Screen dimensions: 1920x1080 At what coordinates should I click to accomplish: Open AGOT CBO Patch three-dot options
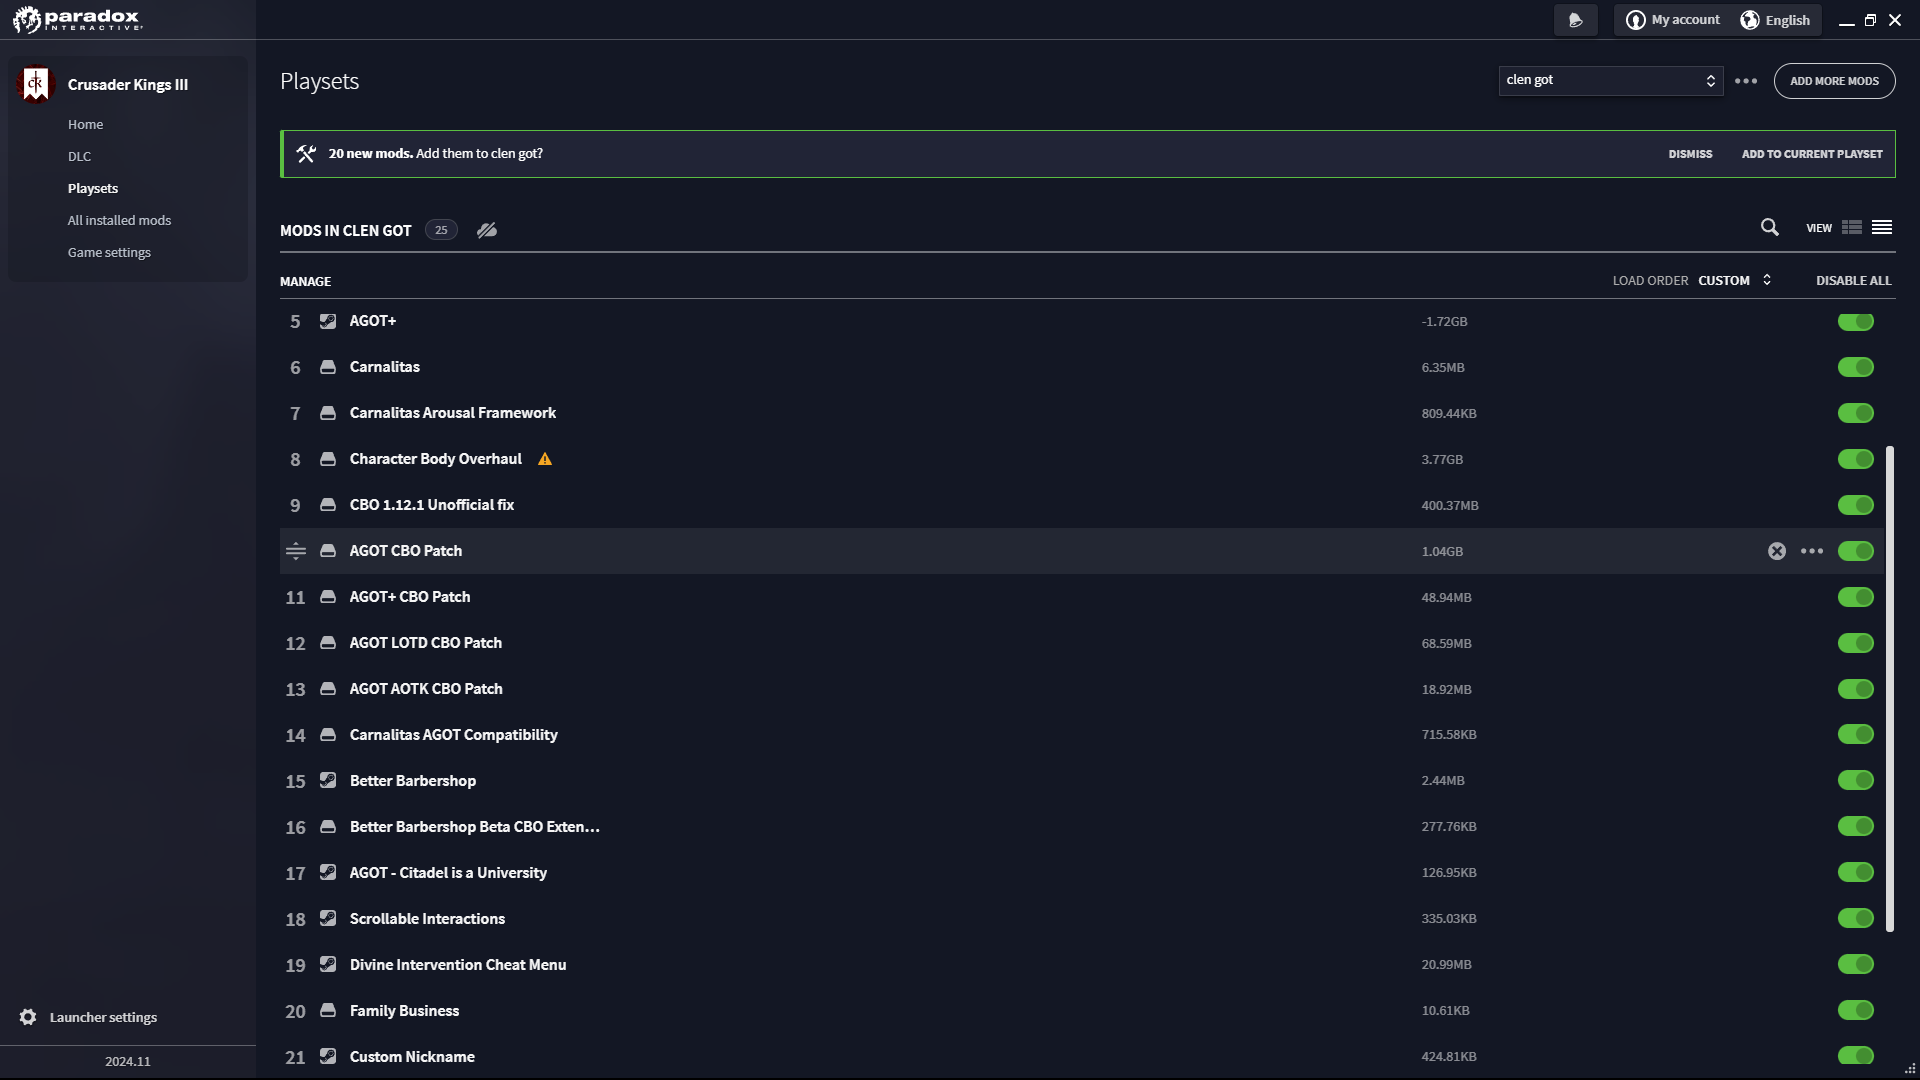pyautogui.click(x=1812, y=551)
